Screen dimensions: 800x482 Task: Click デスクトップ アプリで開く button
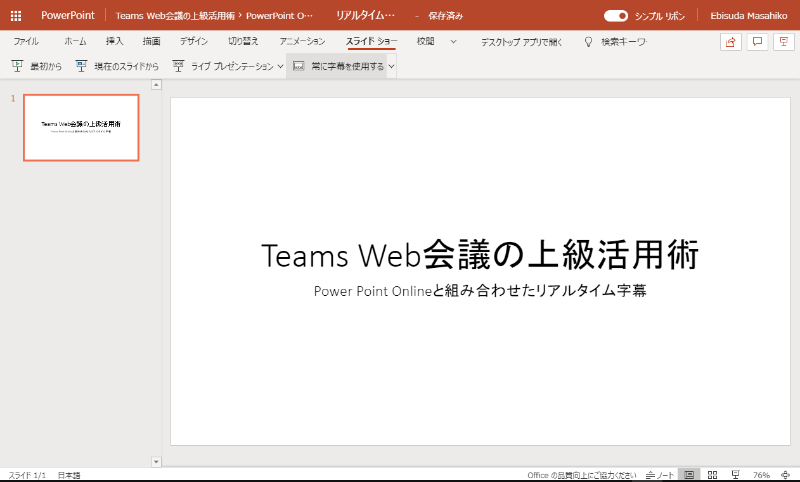tap(521, 42)
